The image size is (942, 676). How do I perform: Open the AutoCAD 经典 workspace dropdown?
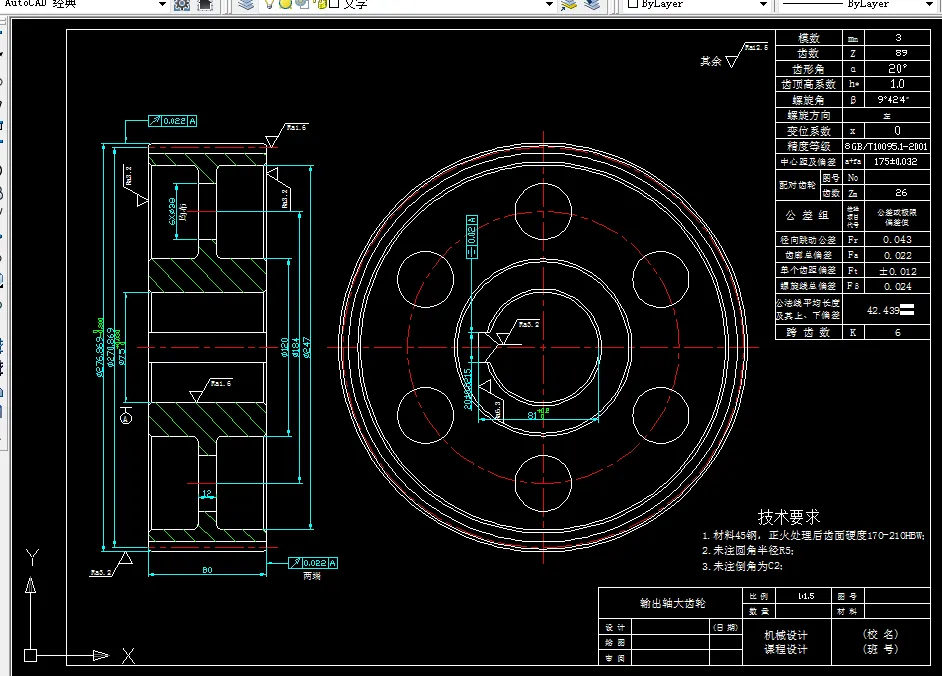coord(162,4)
